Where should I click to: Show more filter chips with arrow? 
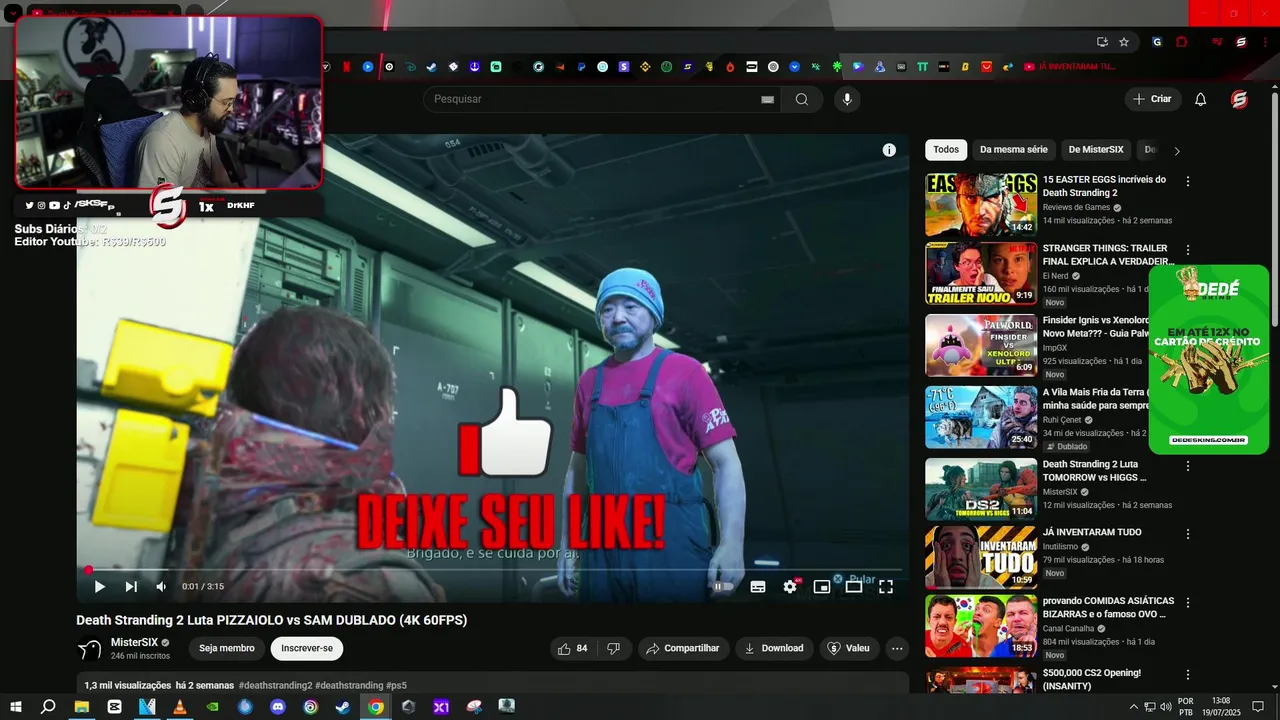pyautogui.click(x=1177, y=151)
